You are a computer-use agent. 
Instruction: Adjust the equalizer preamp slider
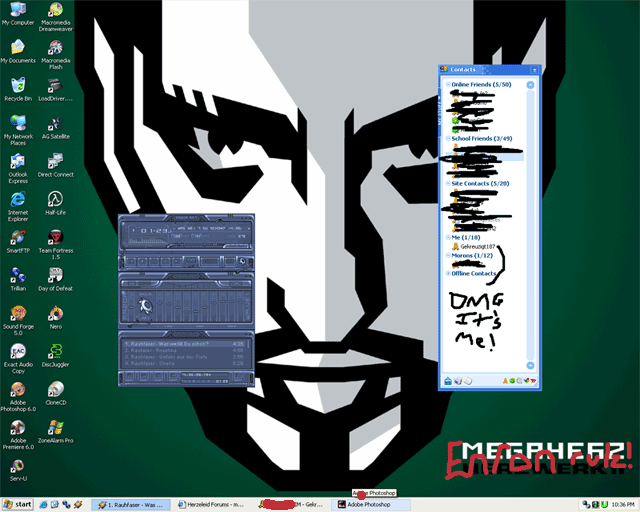tap(131, 306)
